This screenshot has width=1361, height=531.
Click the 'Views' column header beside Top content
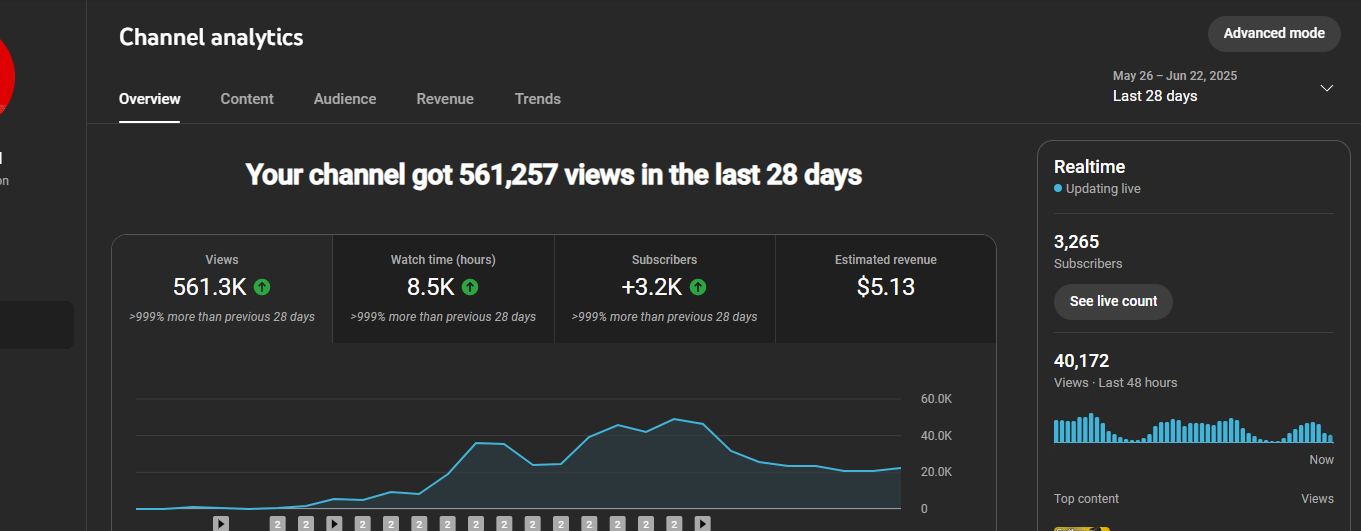(x=1317, y=499)
